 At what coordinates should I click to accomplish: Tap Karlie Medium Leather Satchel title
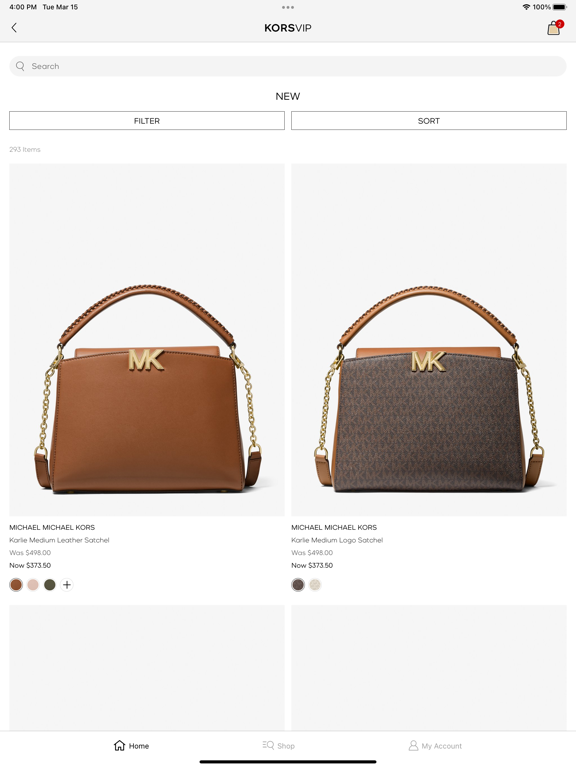click(x=59, y=540)
